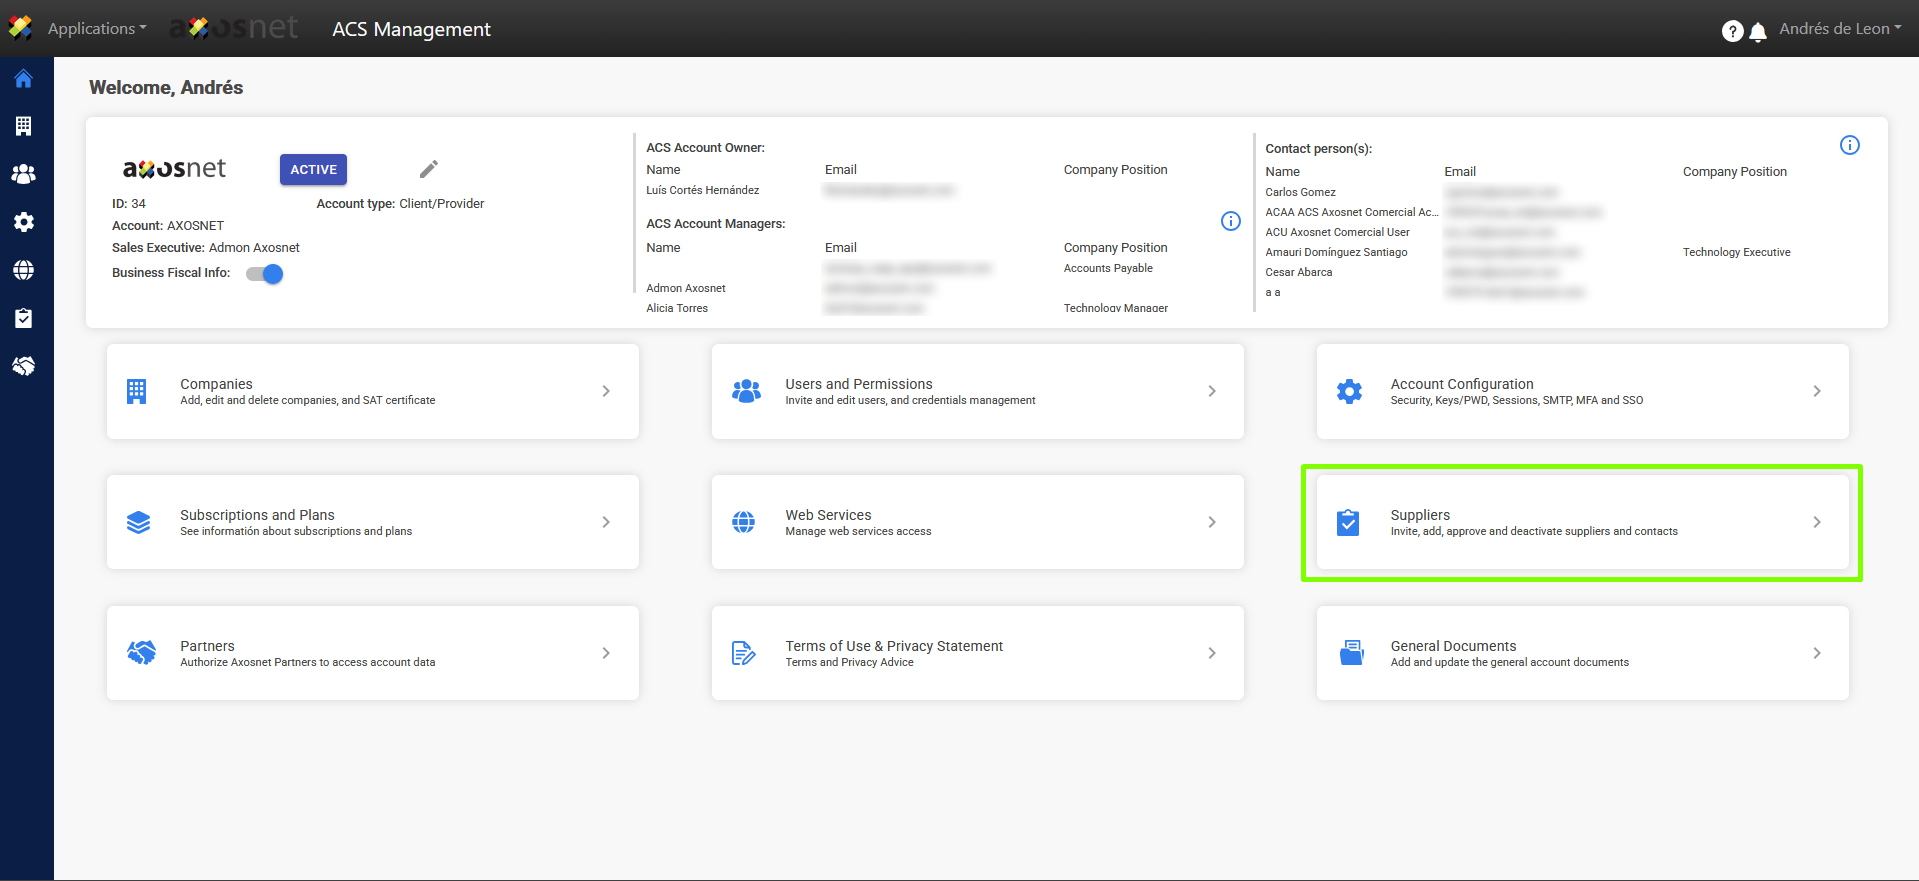Click the home icon in the sidebar

(x=24, y=79)
